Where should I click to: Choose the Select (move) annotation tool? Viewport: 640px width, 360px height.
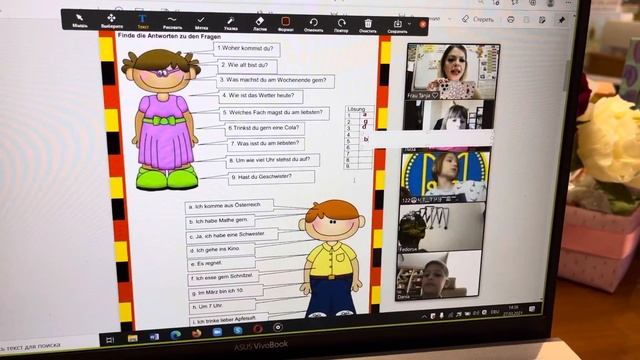click(111, 21)
